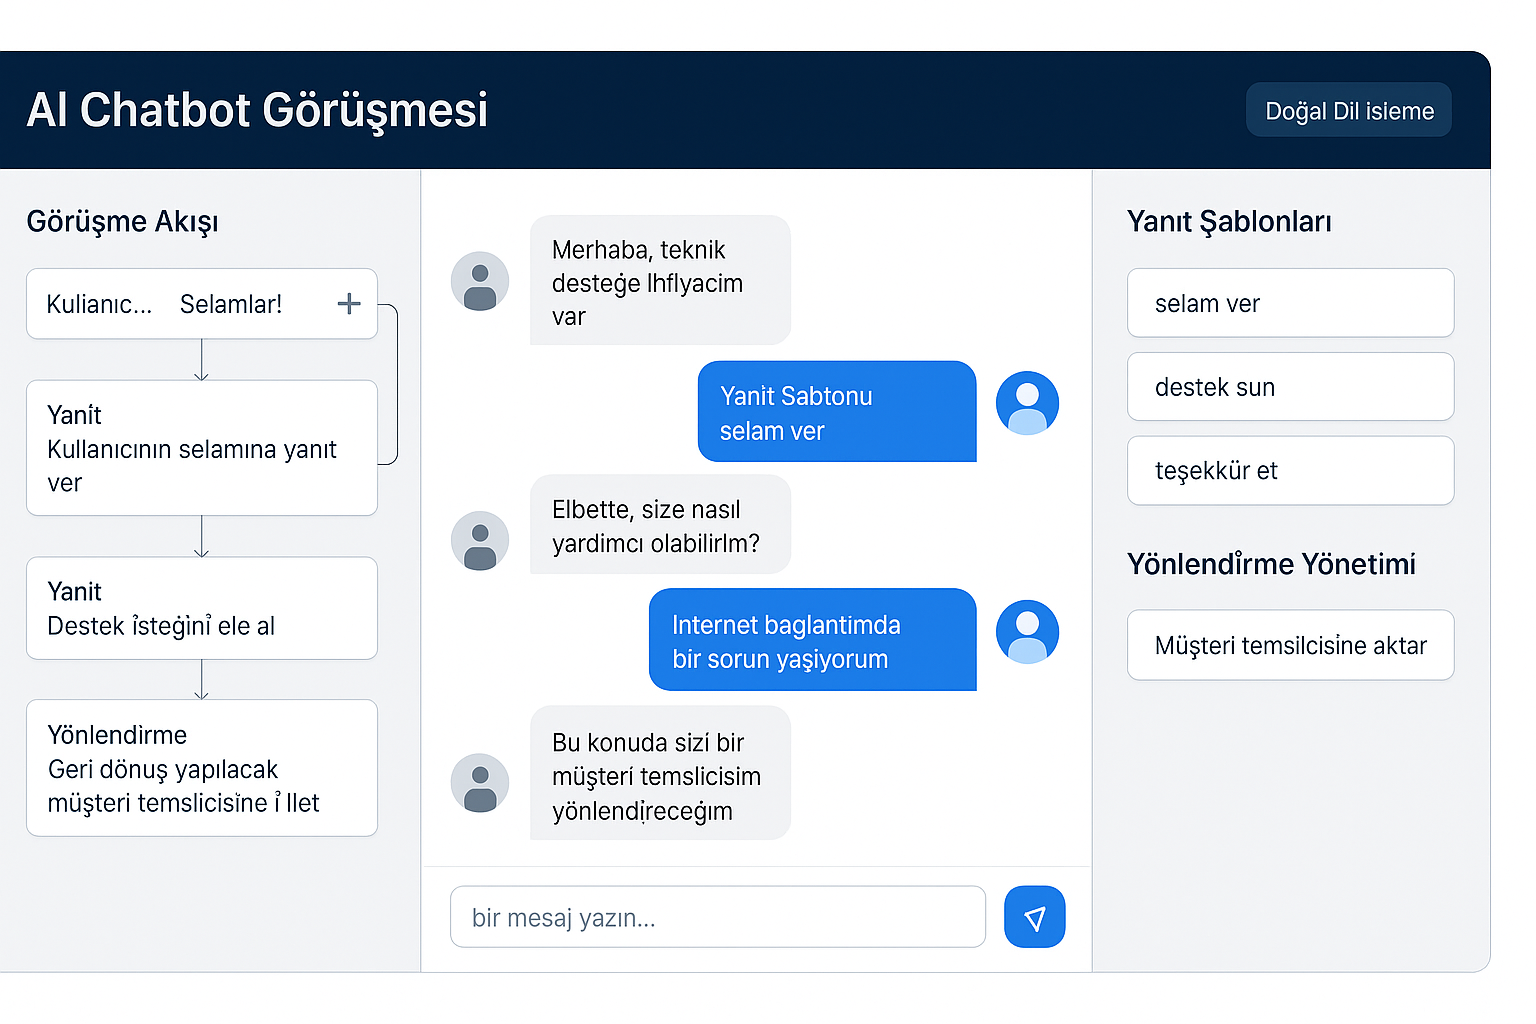Click the bot avatar beside the first greeting message
Viewport: 1536px width, 1024px height.
pyautogui.click(x=480, y=281)
